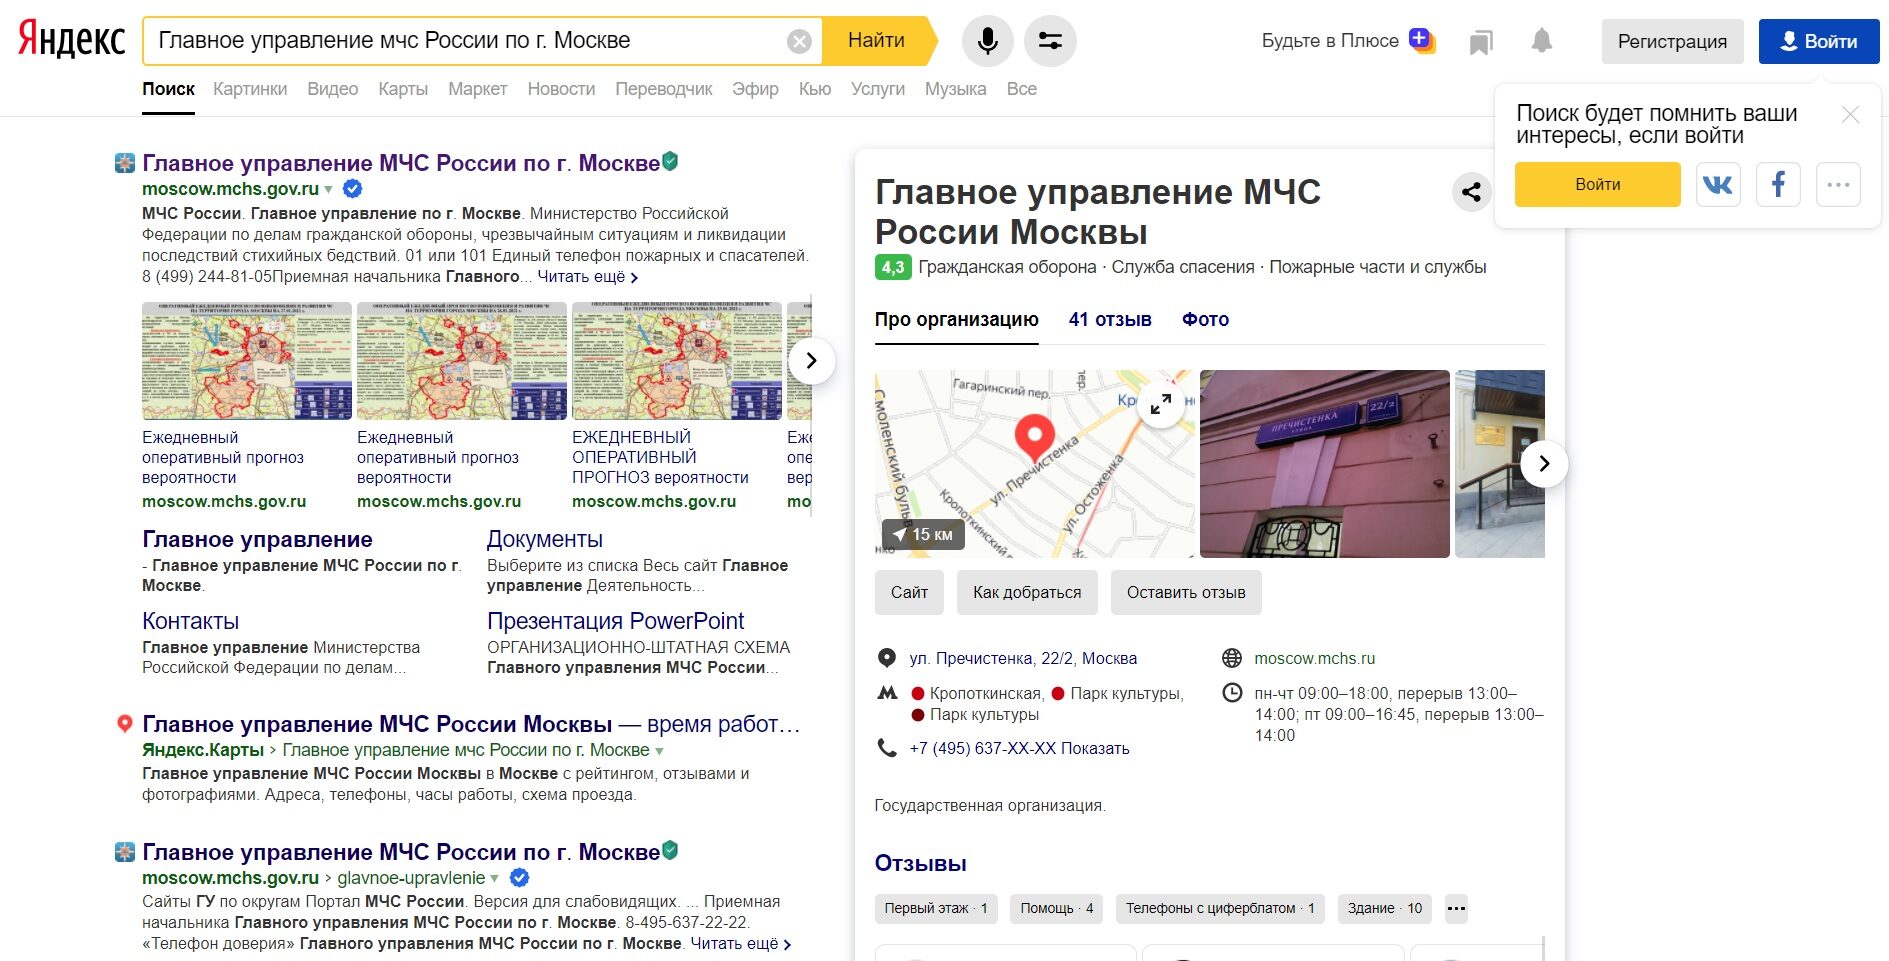Expand third result snippet Читать ещё

click(x=740, y=944)
